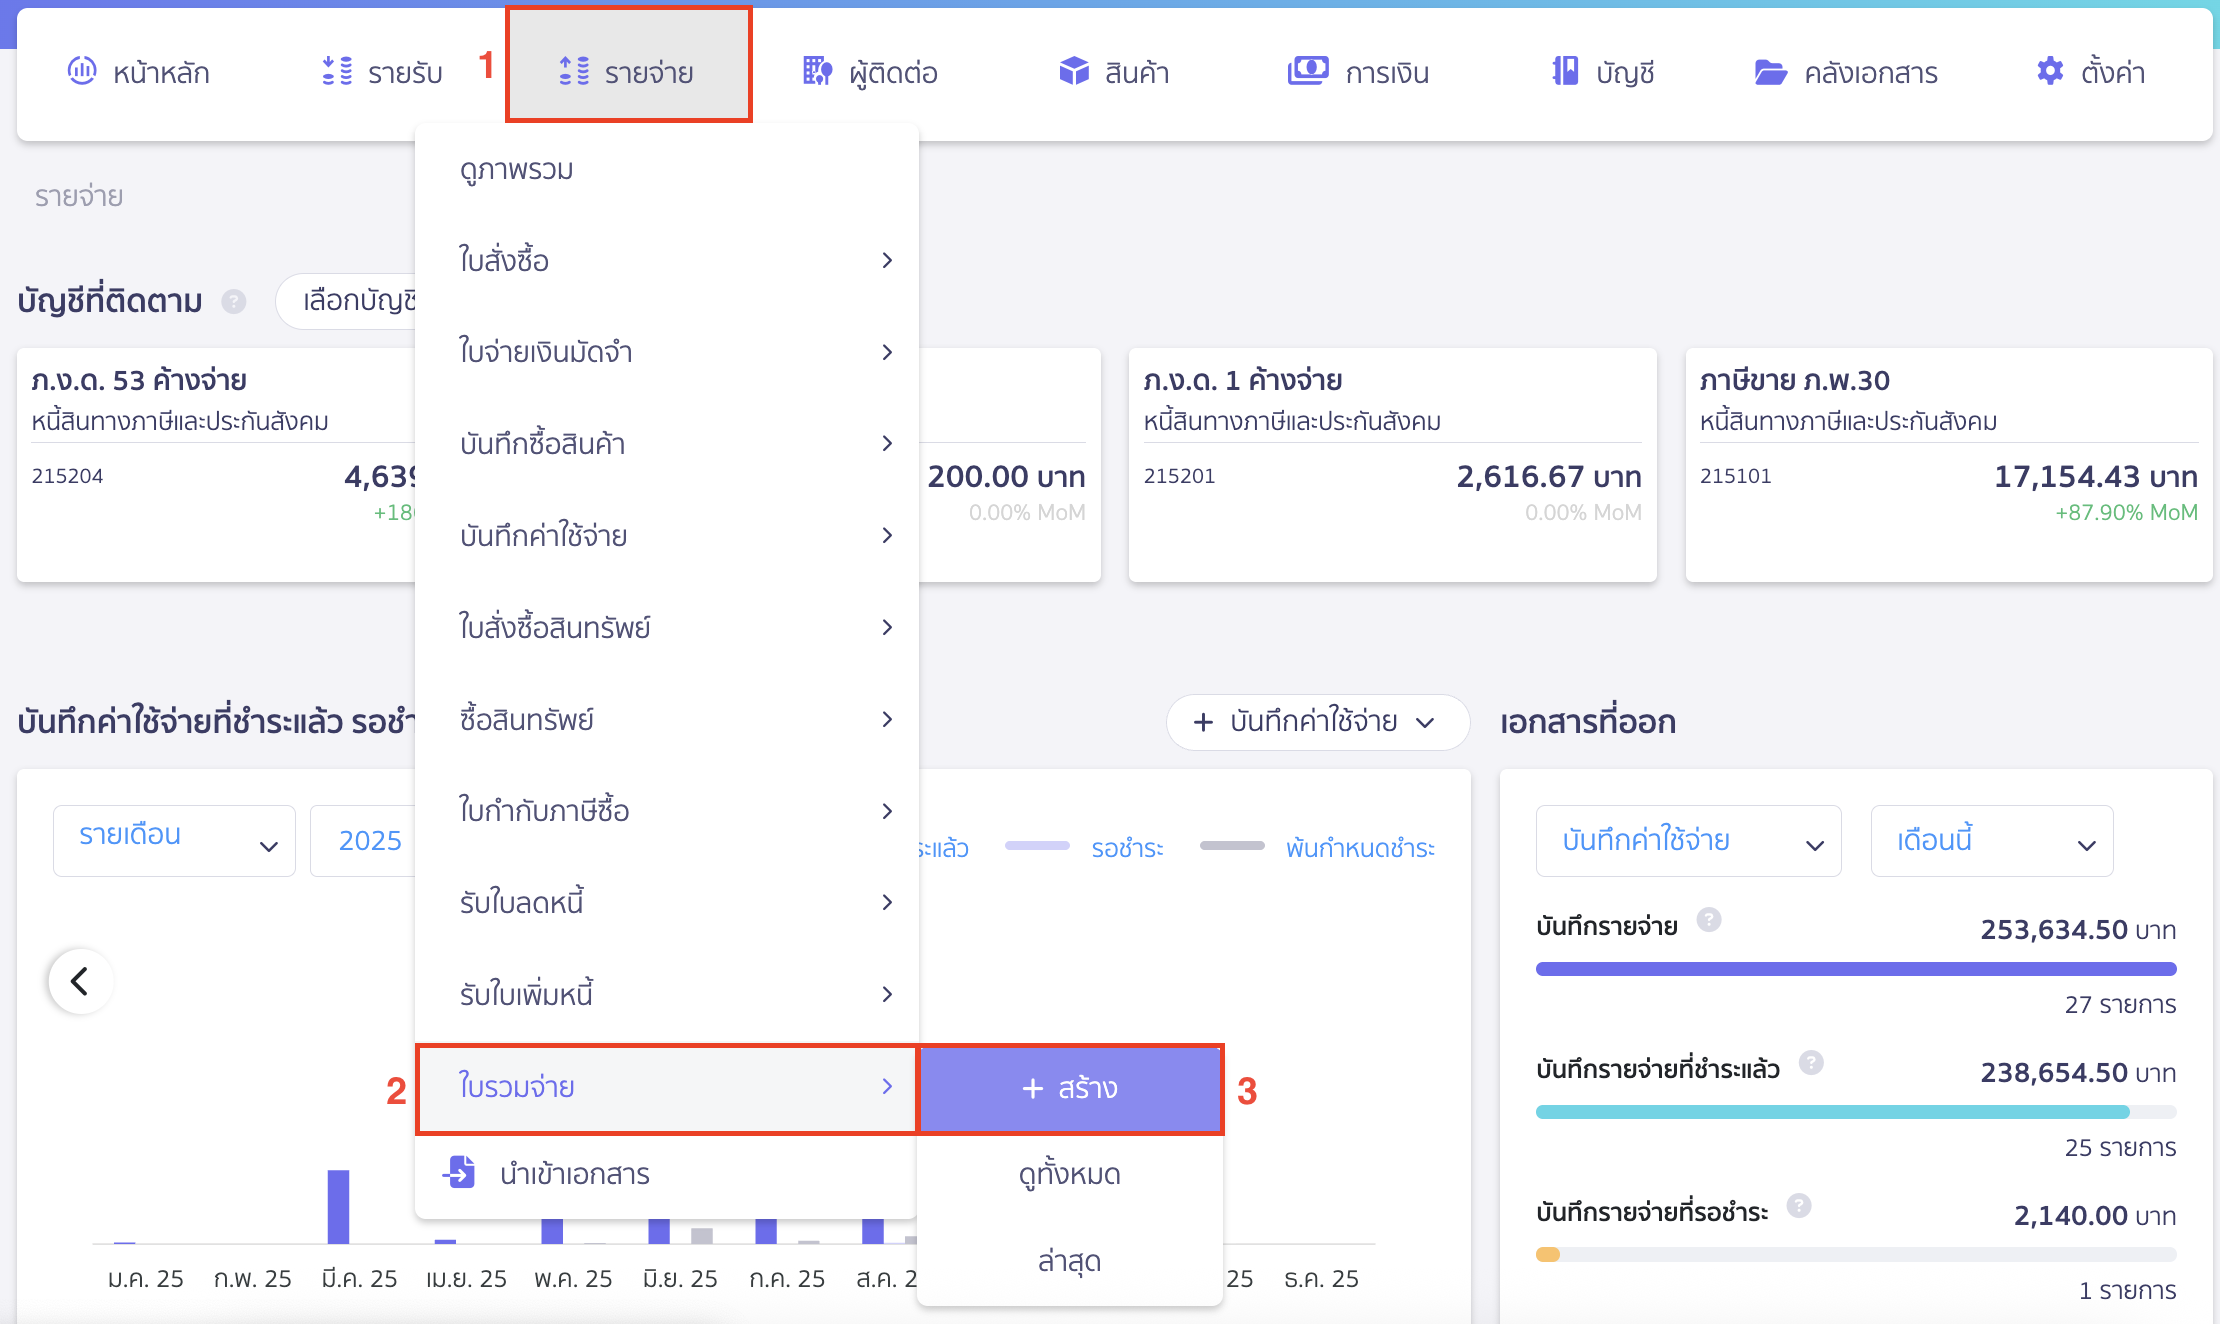This screenshot has width=2220, height=1324.
Task: Click help icon beside บัญชีที่ติดตาม
Action: (234, 301)
